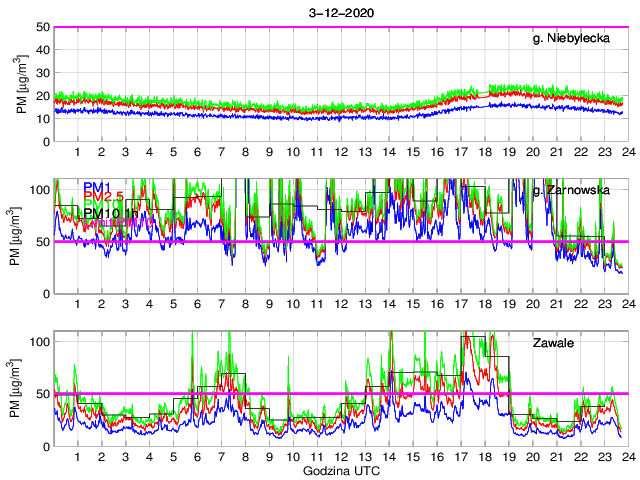This screenshot has height=480, width=640.
Task: Click the g. Zarnowska station label
Action: [x=571, y=190]
